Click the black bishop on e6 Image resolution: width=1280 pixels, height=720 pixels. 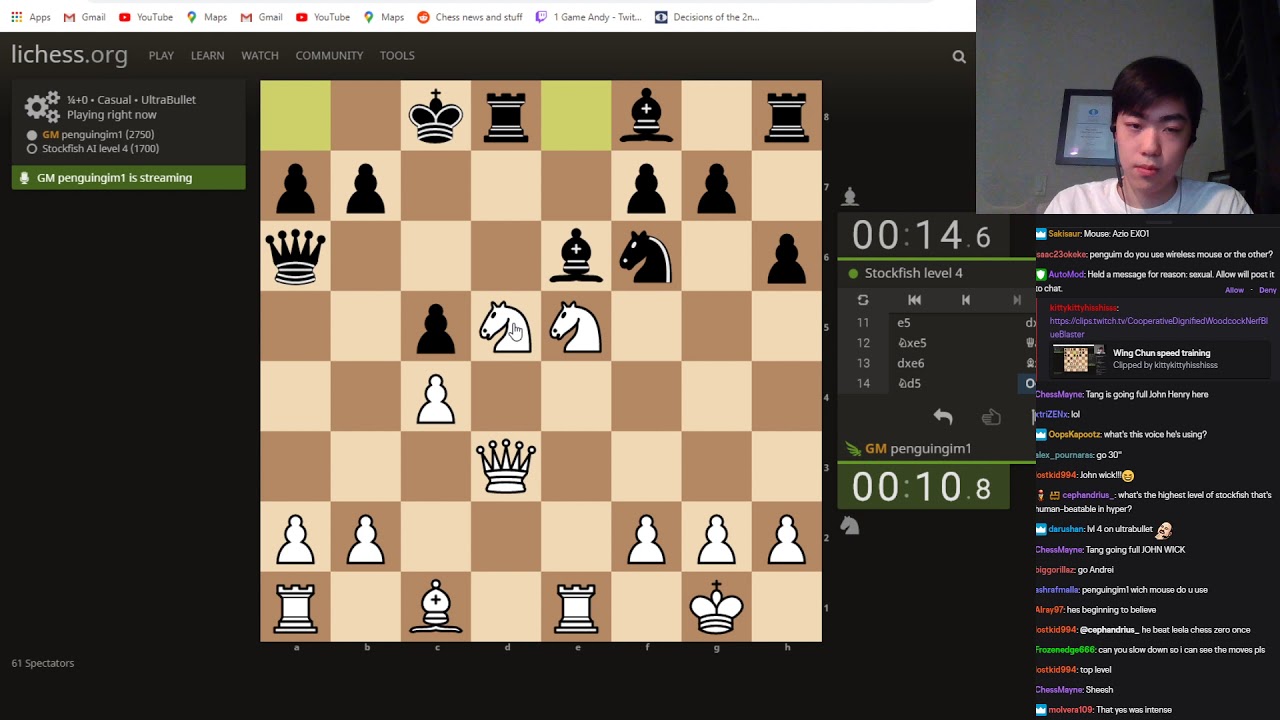(576, 256)
